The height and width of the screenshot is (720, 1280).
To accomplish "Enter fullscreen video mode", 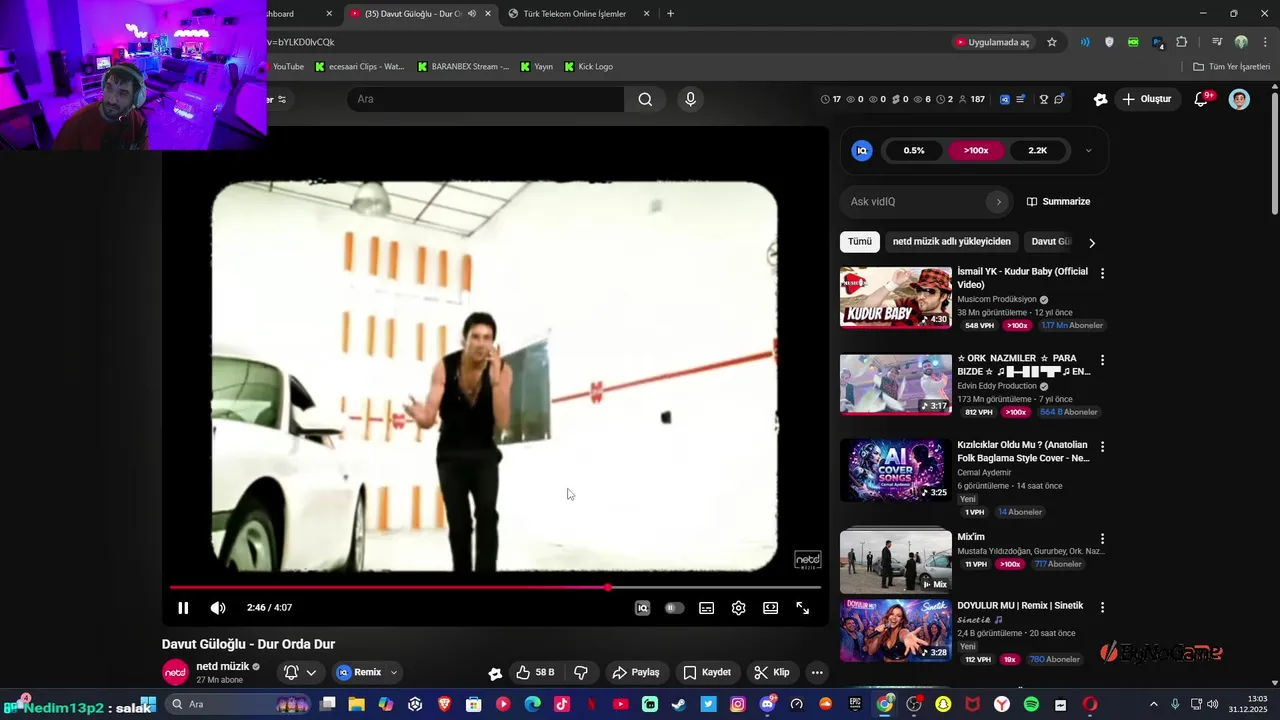I will [x=803, y=608].
